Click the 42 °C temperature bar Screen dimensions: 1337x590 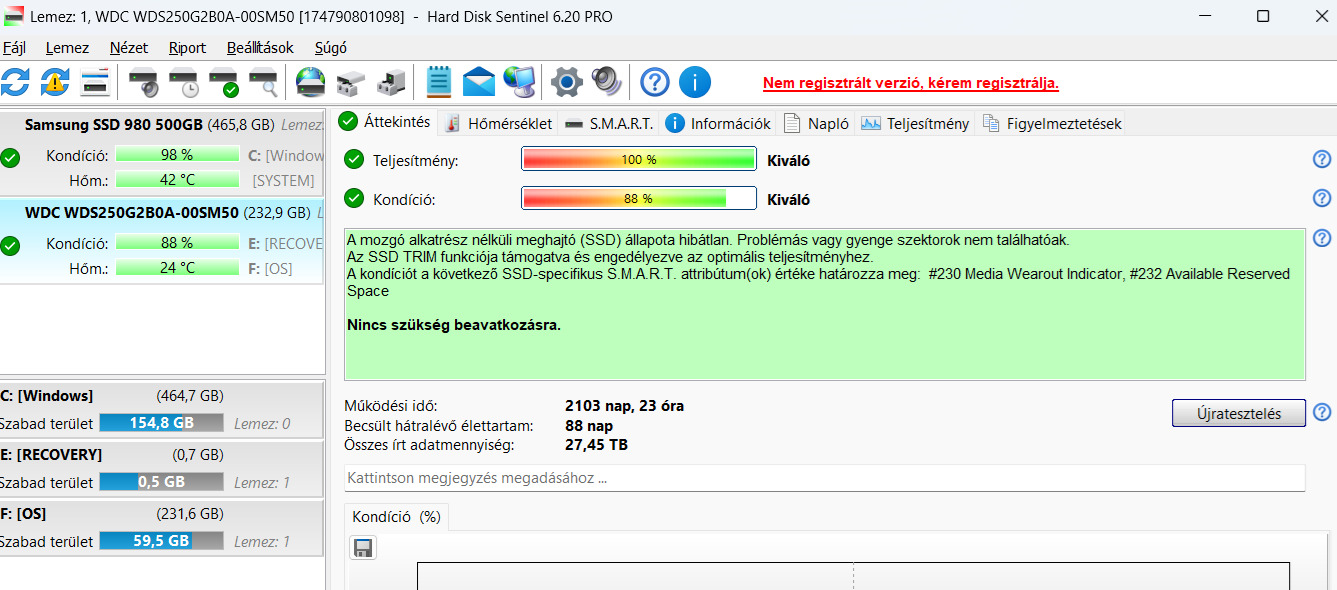click(177, 180)
